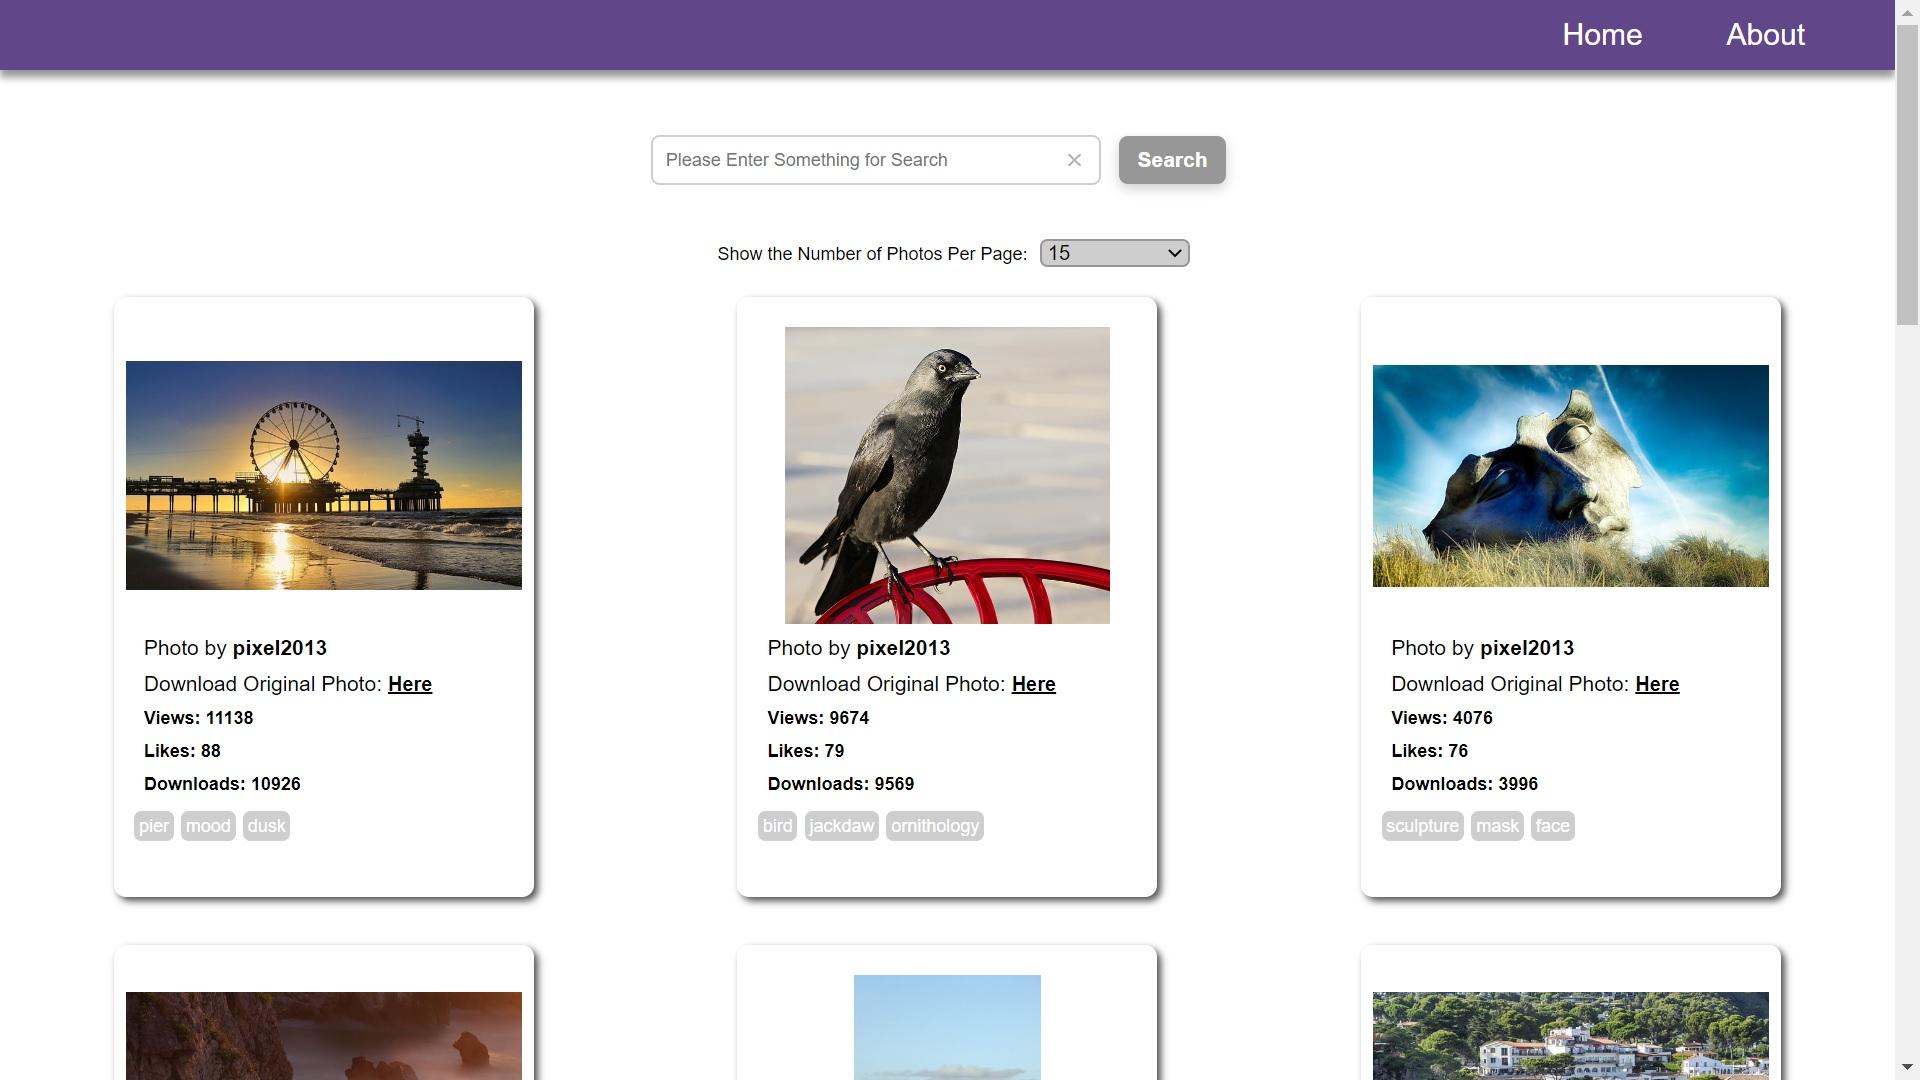
Task: Click the ornithology tag on second photo
Action: [935, 825]
